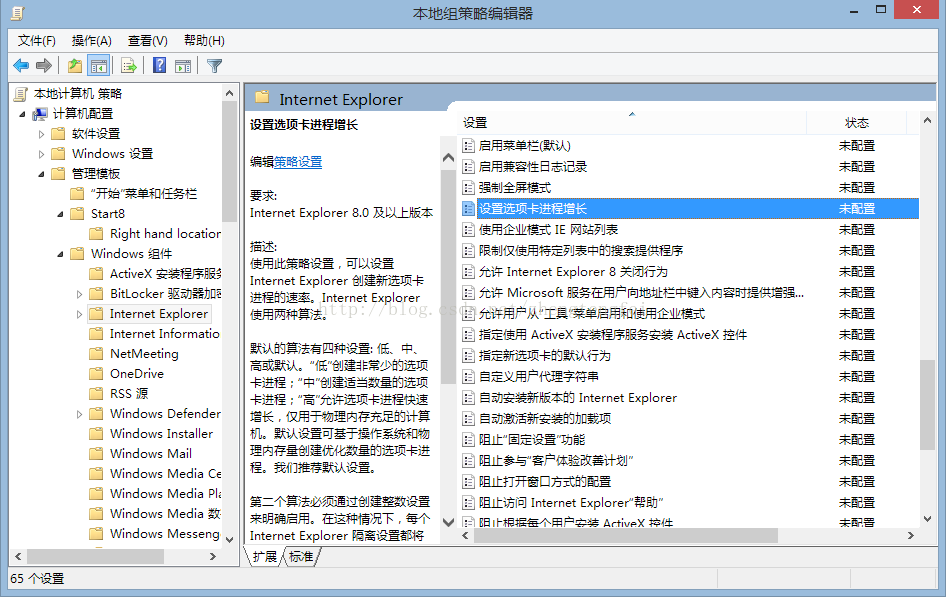Click the 策略设置 link
The image size is (946, 597).
click(298, 162)
